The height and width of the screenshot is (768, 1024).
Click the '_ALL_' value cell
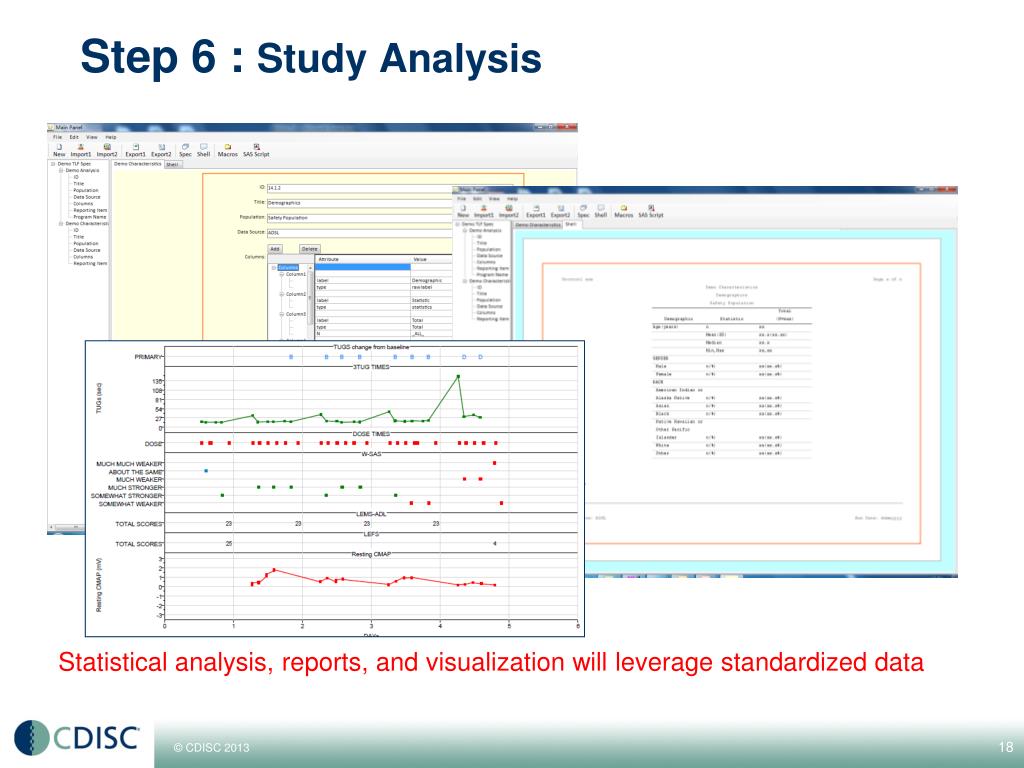click(431, 334)
